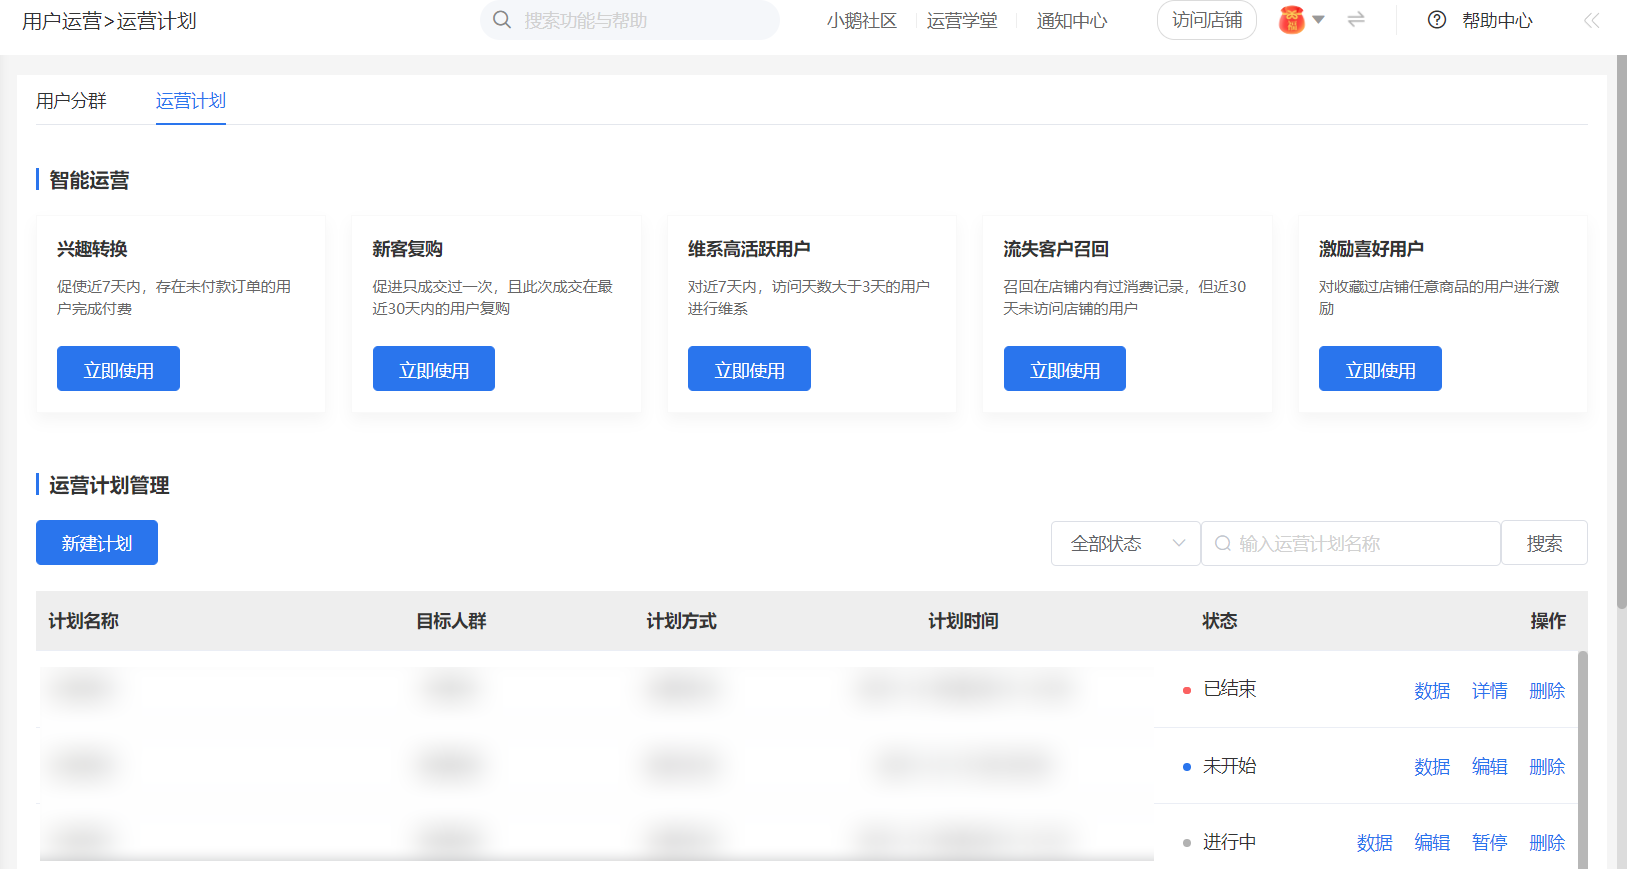Image resolution: width=1627 pixels, height=869 pixels.
Task: Click the switch-account arrows icon
Action: pos(1356,20)
